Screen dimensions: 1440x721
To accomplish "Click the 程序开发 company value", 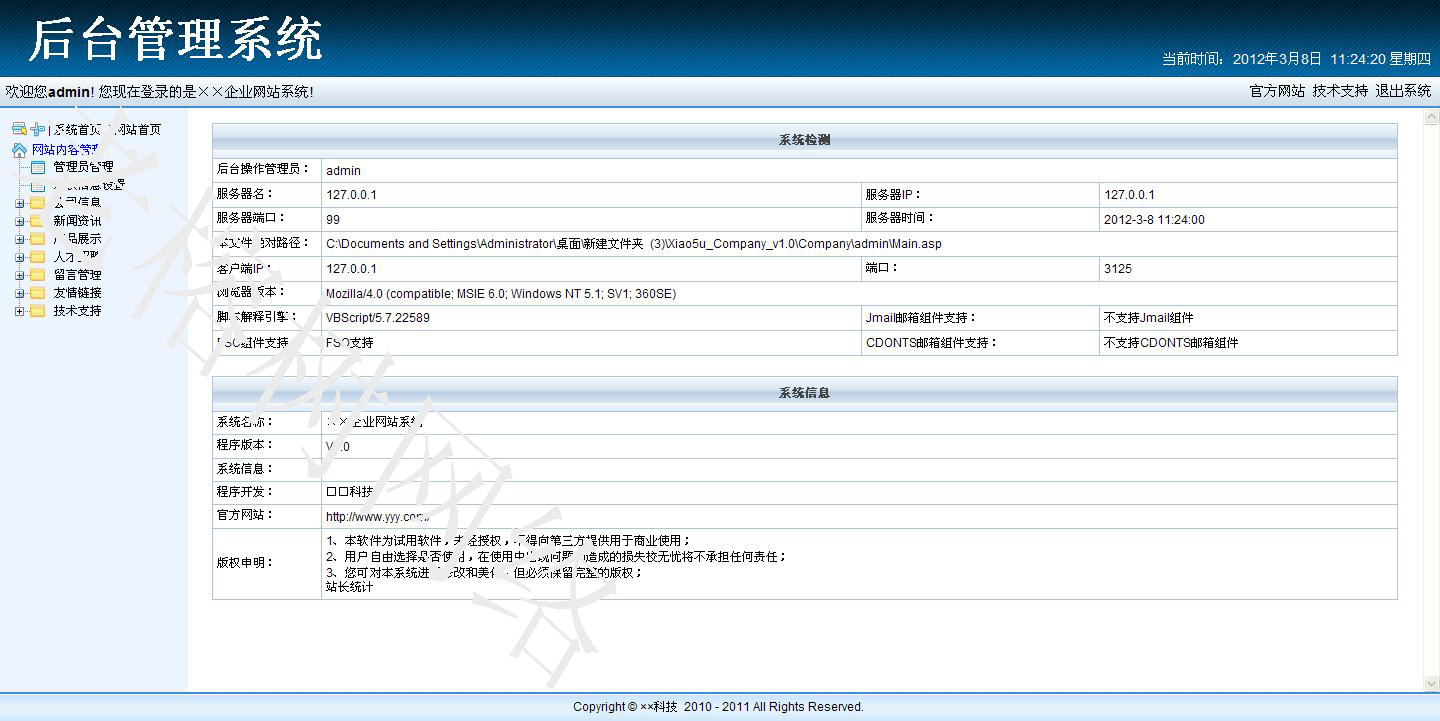I will [350, 492].
